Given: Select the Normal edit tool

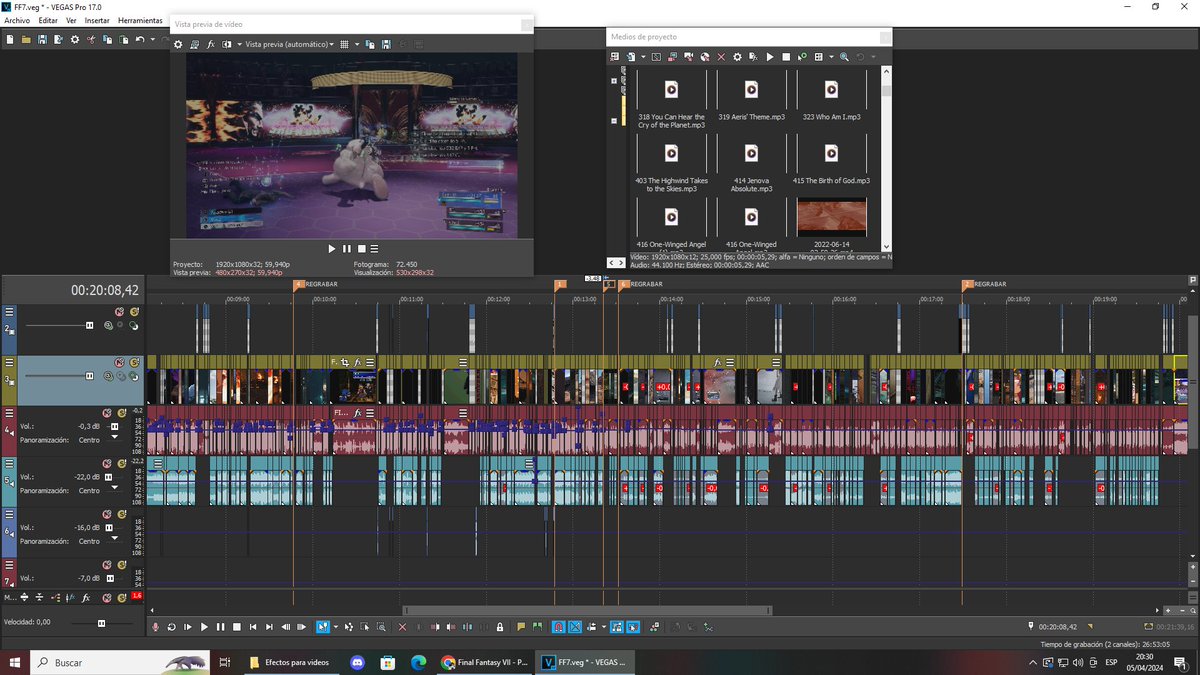Looking at the screenshot, I should (x=322, y=627).
